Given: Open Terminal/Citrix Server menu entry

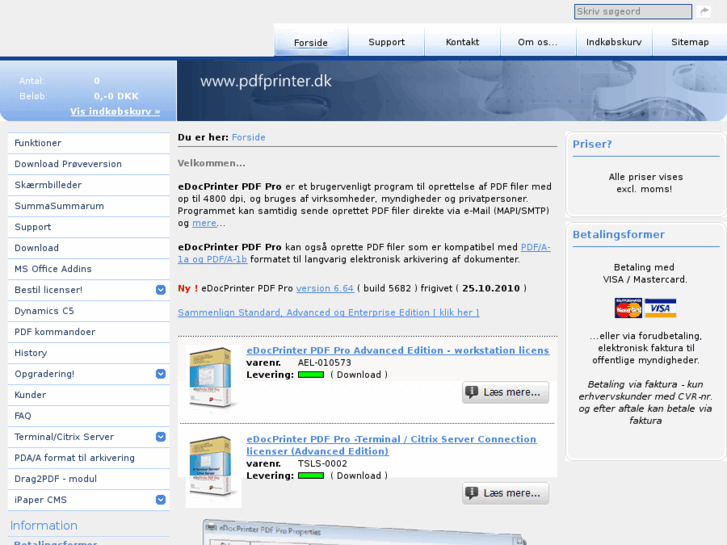Looking at the screenshot, I should coord(89,437).
